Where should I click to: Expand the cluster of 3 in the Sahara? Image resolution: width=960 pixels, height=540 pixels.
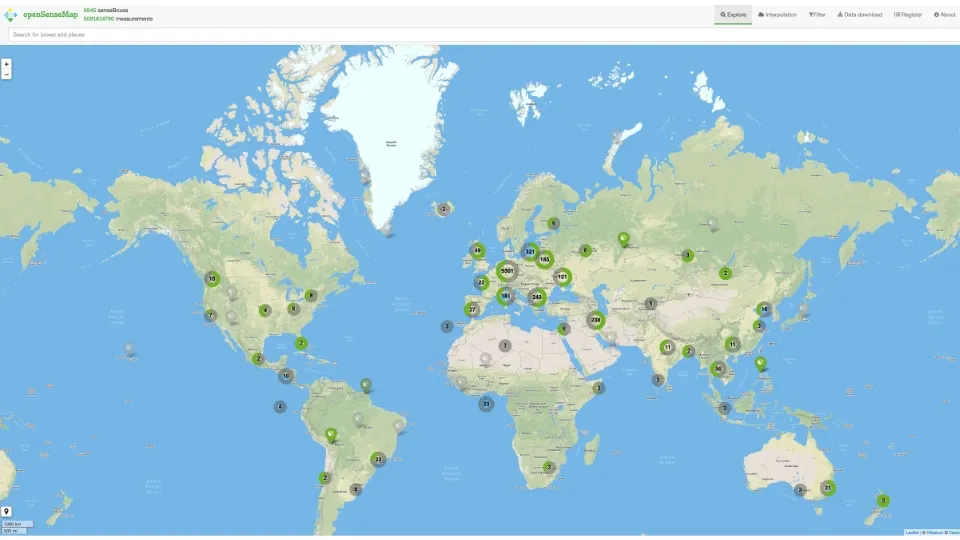pyautogui.click(x=504, y=346)
